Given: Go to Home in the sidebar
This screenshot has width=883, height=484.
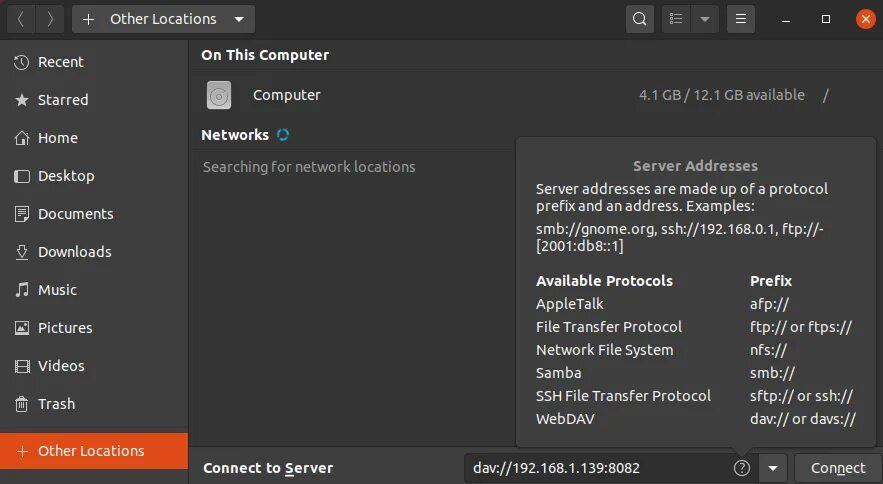Looking at the screenshot, I should [x=57, y=138].
